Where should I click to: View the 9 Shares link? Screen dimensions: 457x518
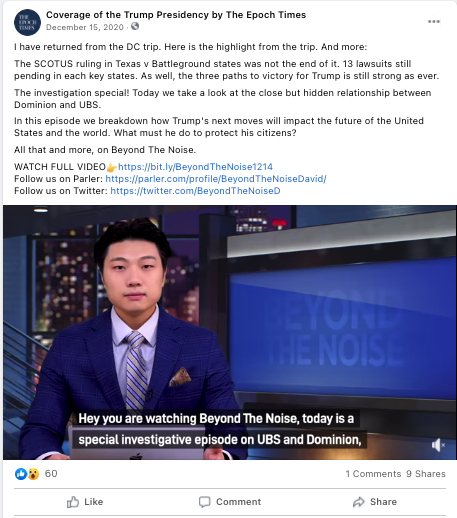point(426,474)
